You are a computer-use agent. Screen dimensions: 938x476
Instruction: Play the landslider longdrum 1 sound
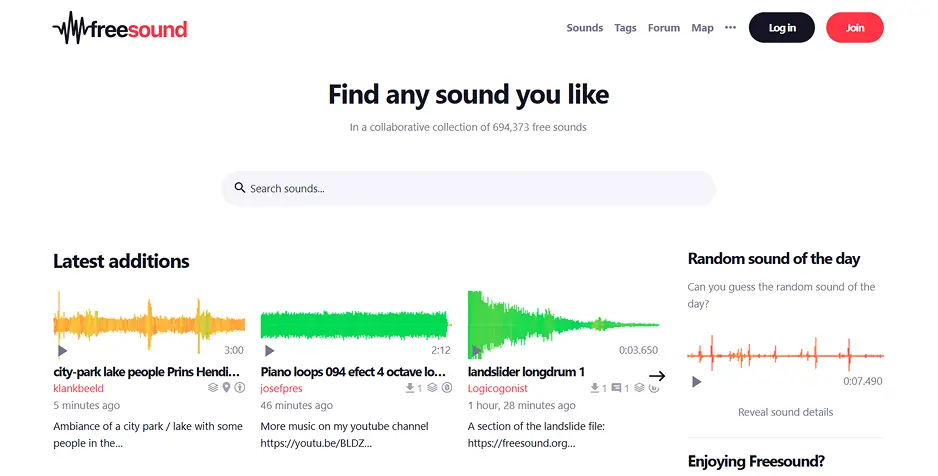coord(476,350)
